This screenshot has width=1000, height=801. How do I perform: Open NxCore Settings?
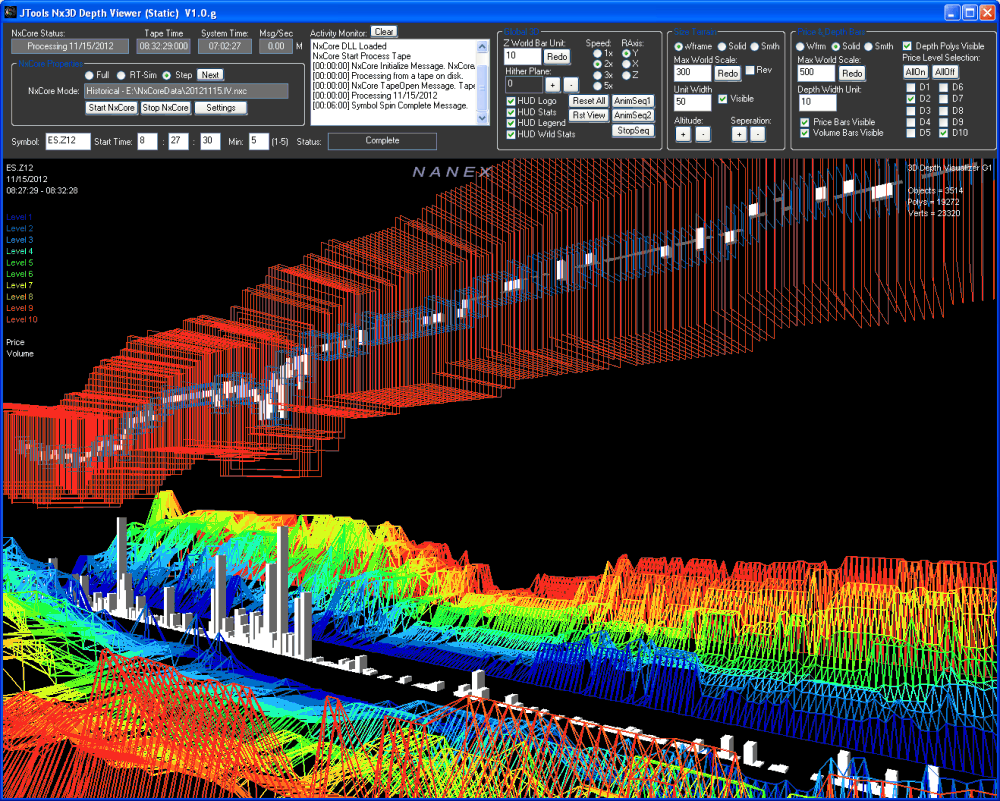click(x=221, y=108)
